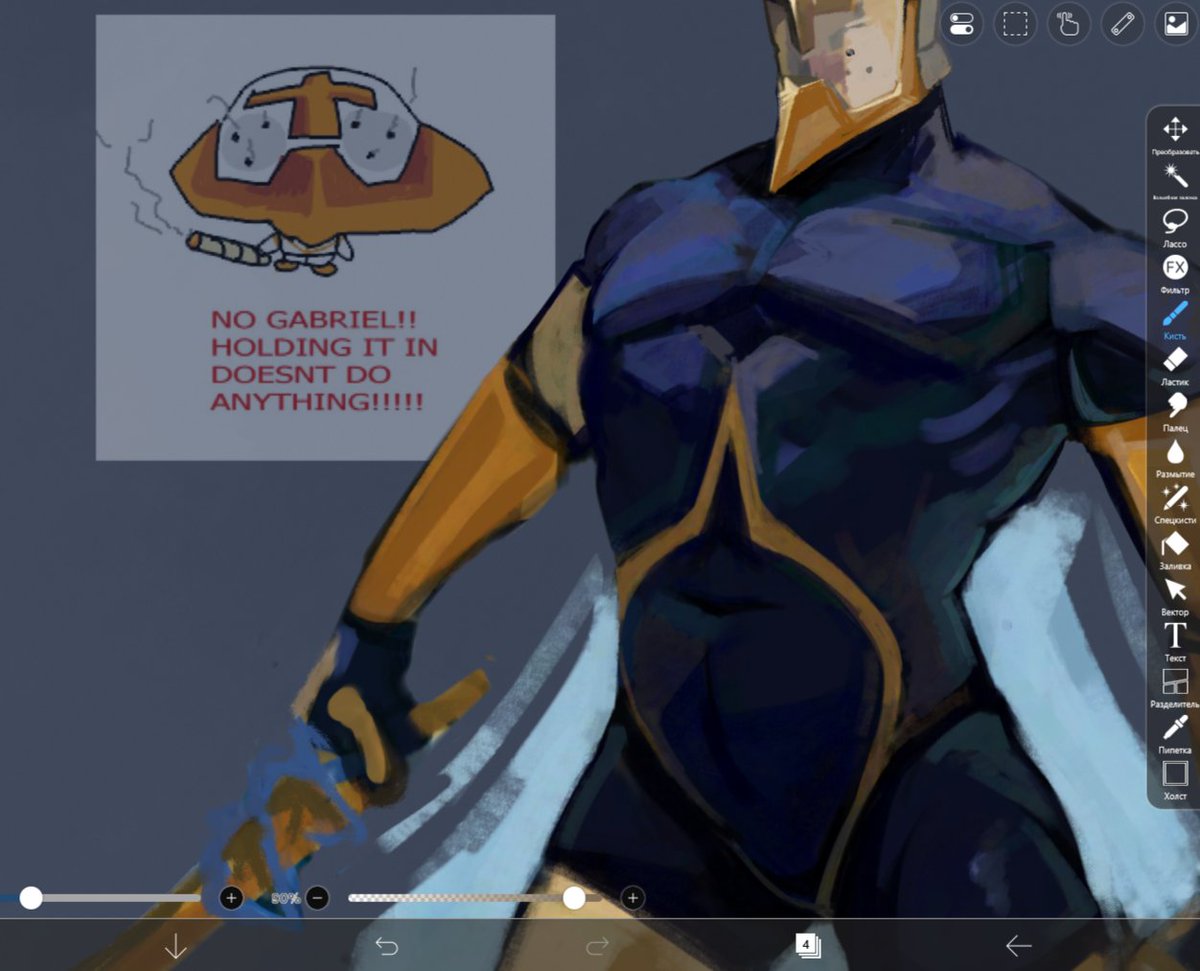Select the Special brushes (Спецкисти) tool
This screenshot has width=1200, height=971.
[1175, 505]
